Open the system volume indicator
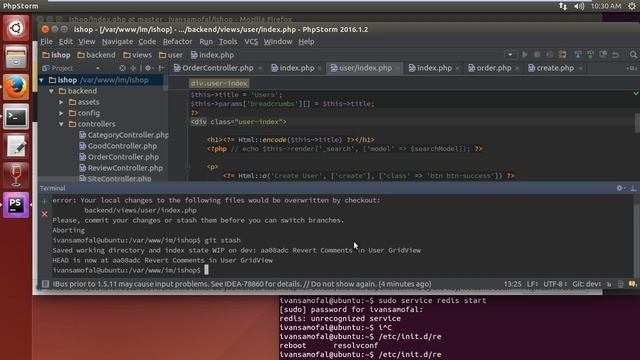640x360 pixels. (x=579, y=6)
